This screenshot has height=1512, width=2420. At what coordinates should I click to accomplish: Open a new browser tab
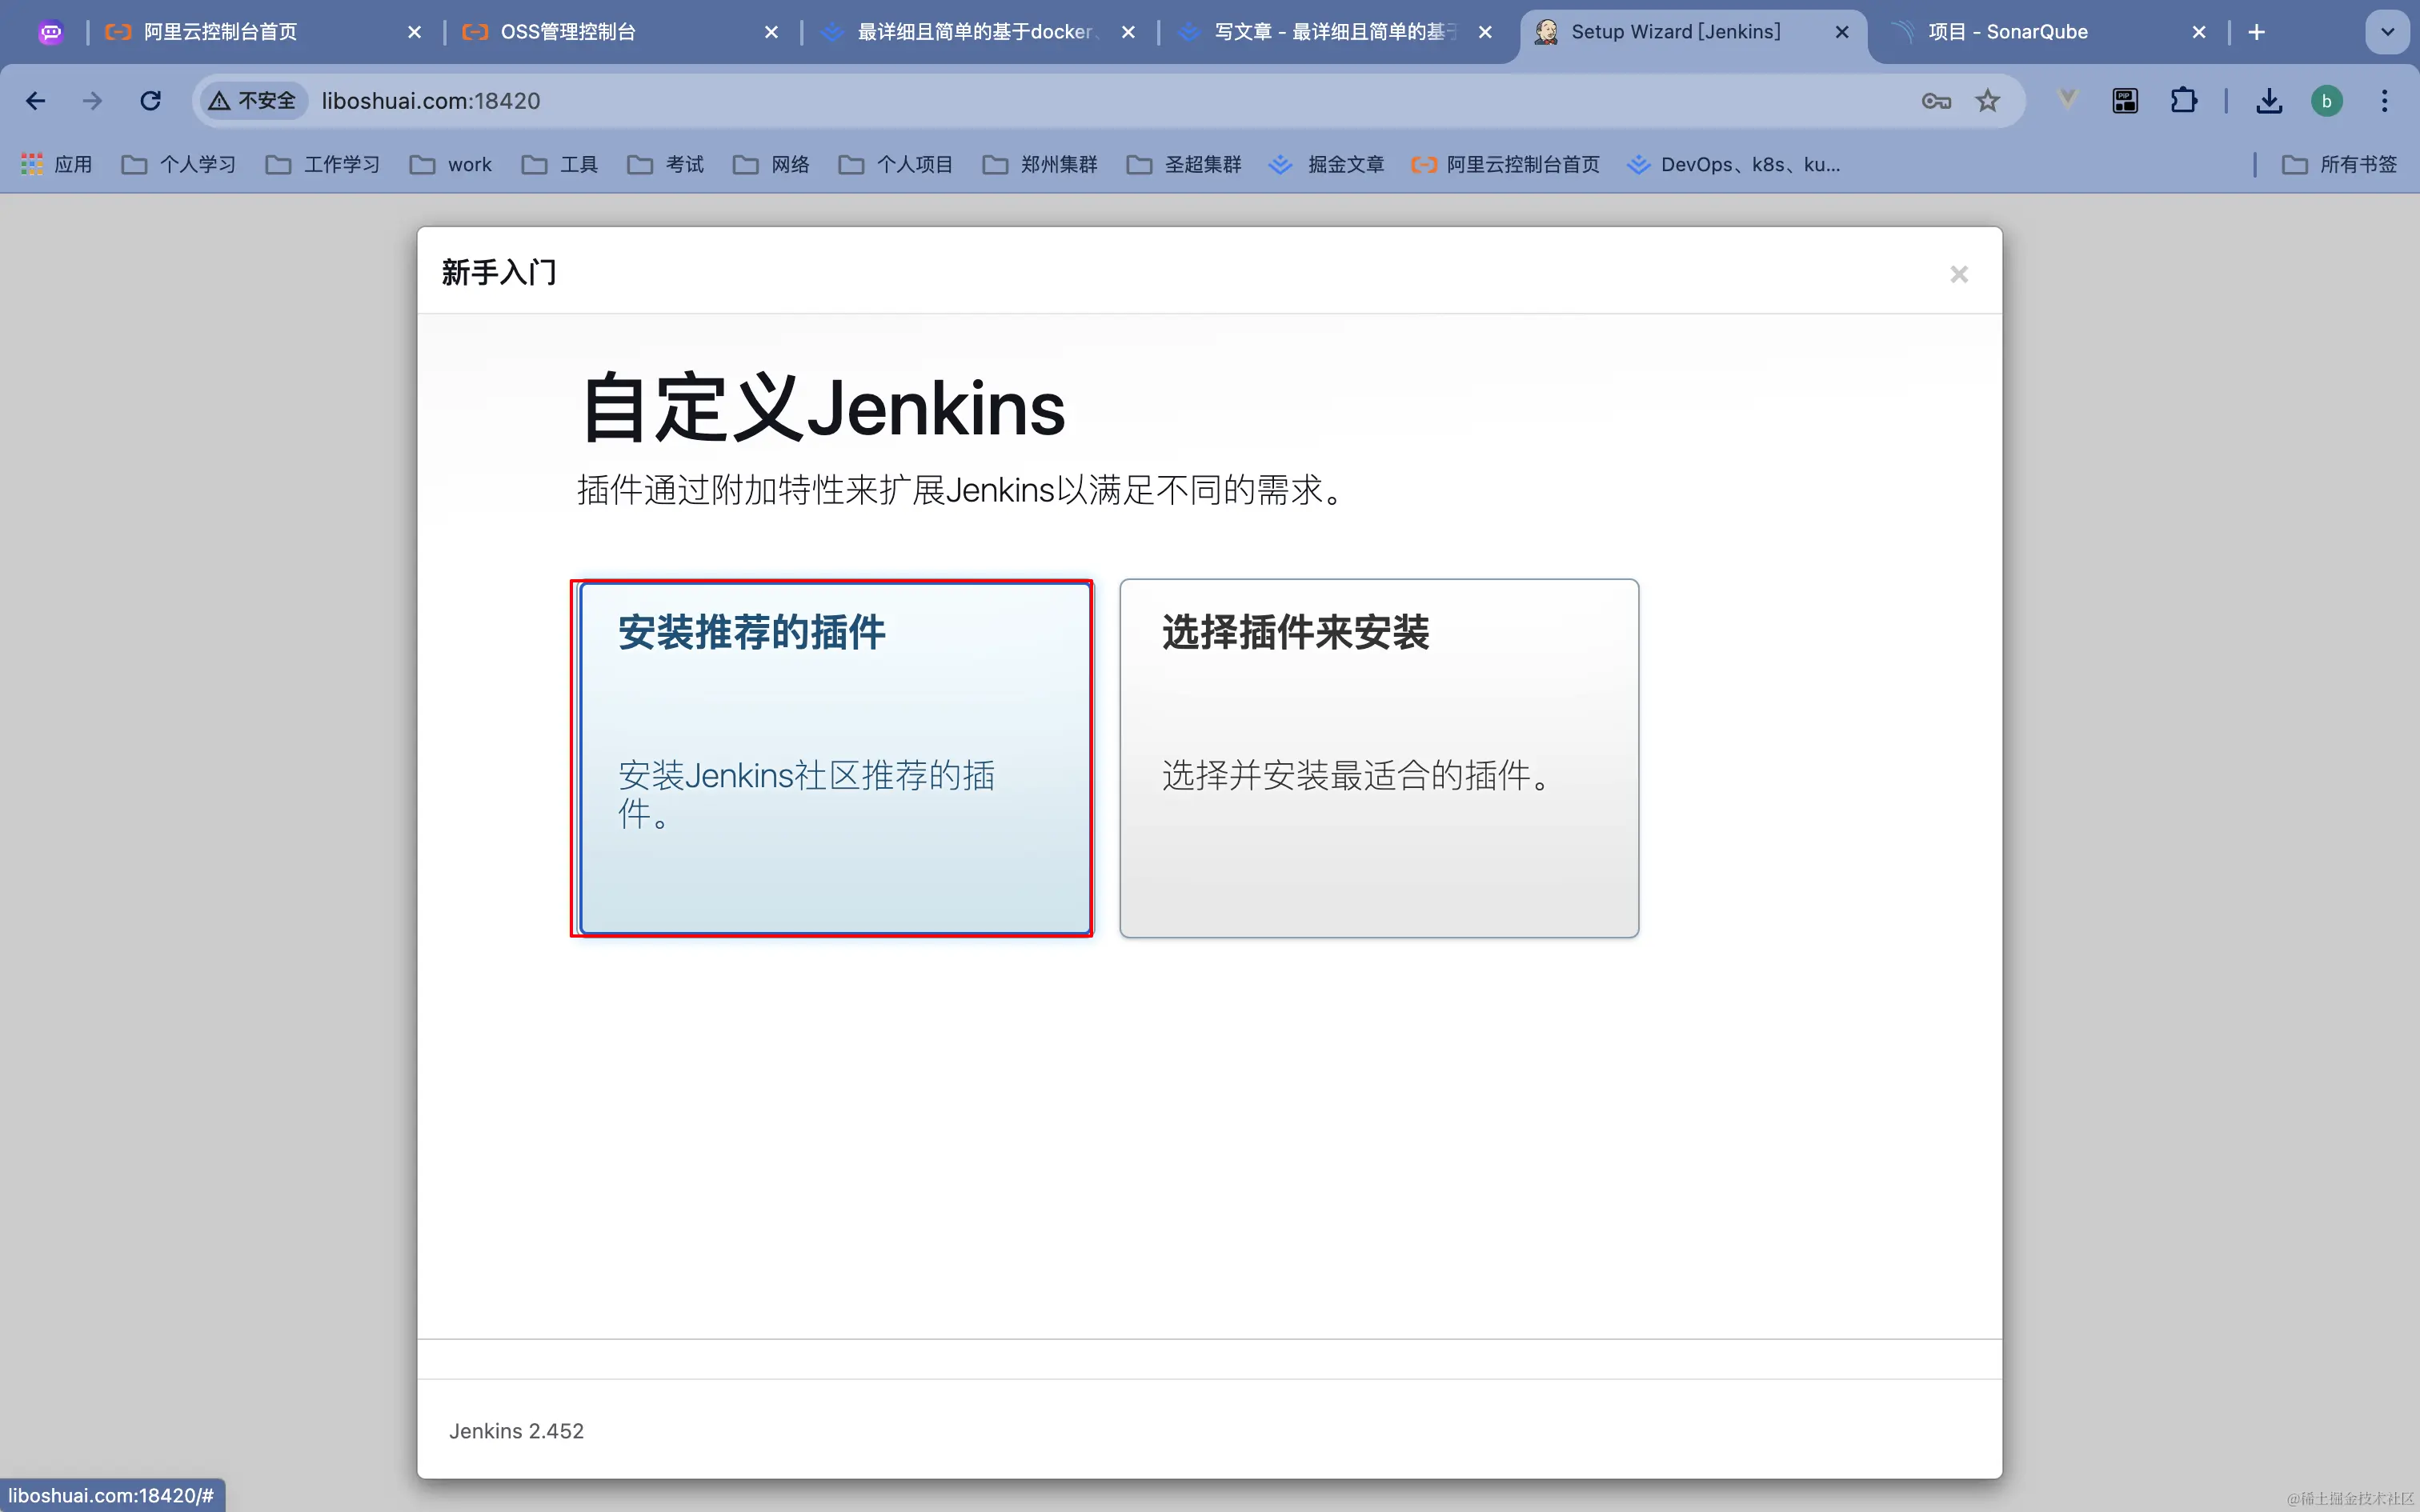point(2256,32)
